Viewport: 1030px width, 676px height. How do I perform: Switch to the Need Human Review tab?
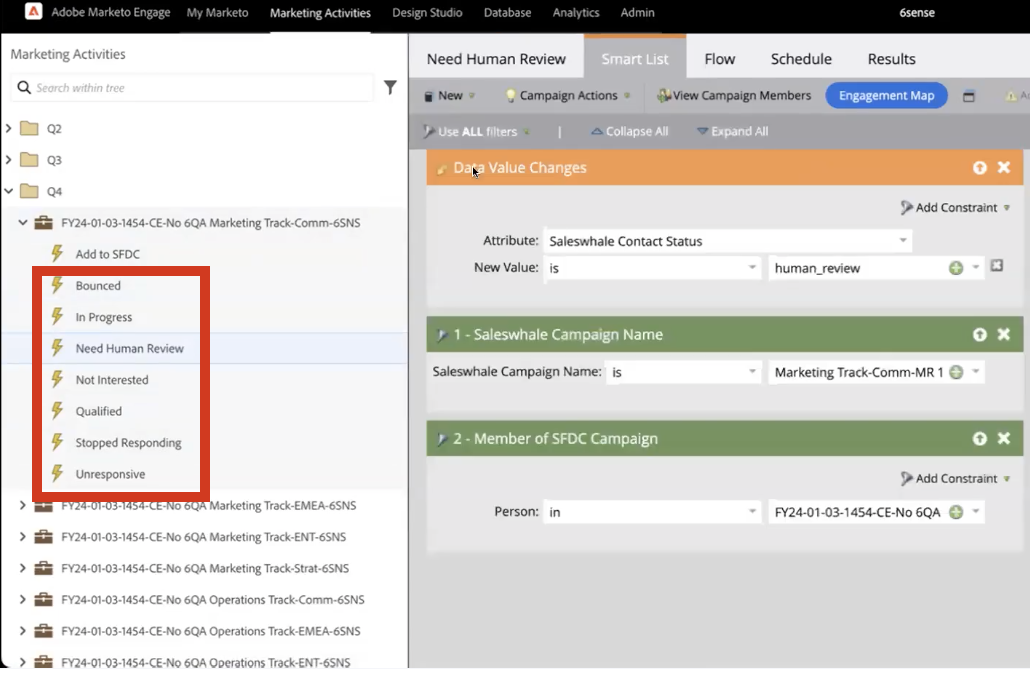click(x=496, y=59)
